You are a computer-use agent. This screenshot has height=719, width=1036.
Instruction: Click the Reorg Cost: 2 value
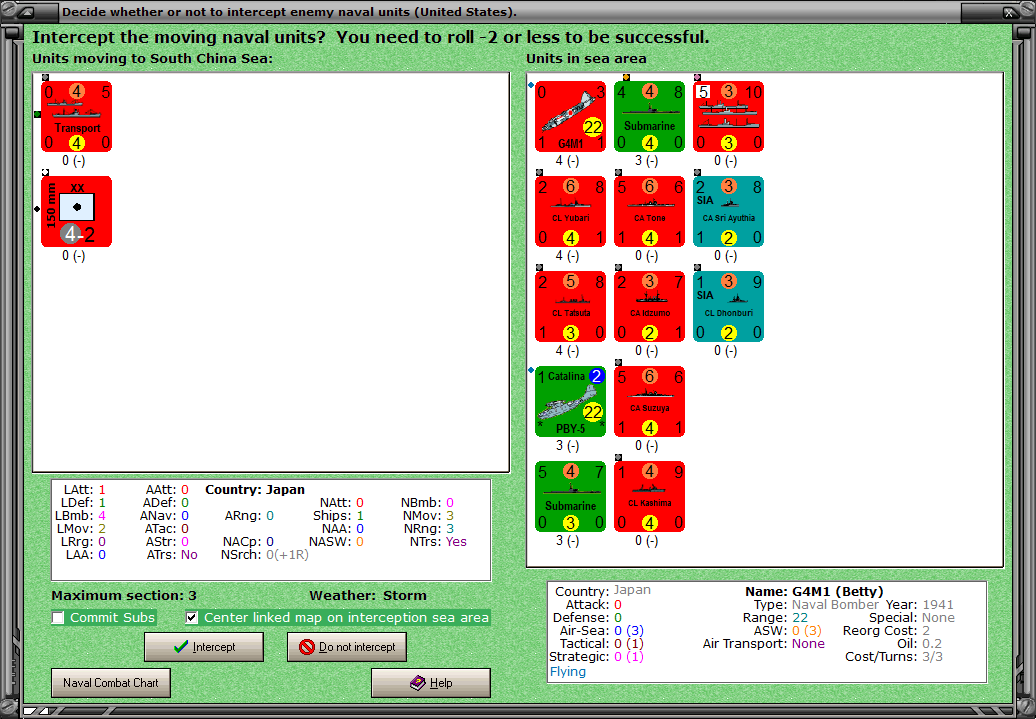click(886, 630)
